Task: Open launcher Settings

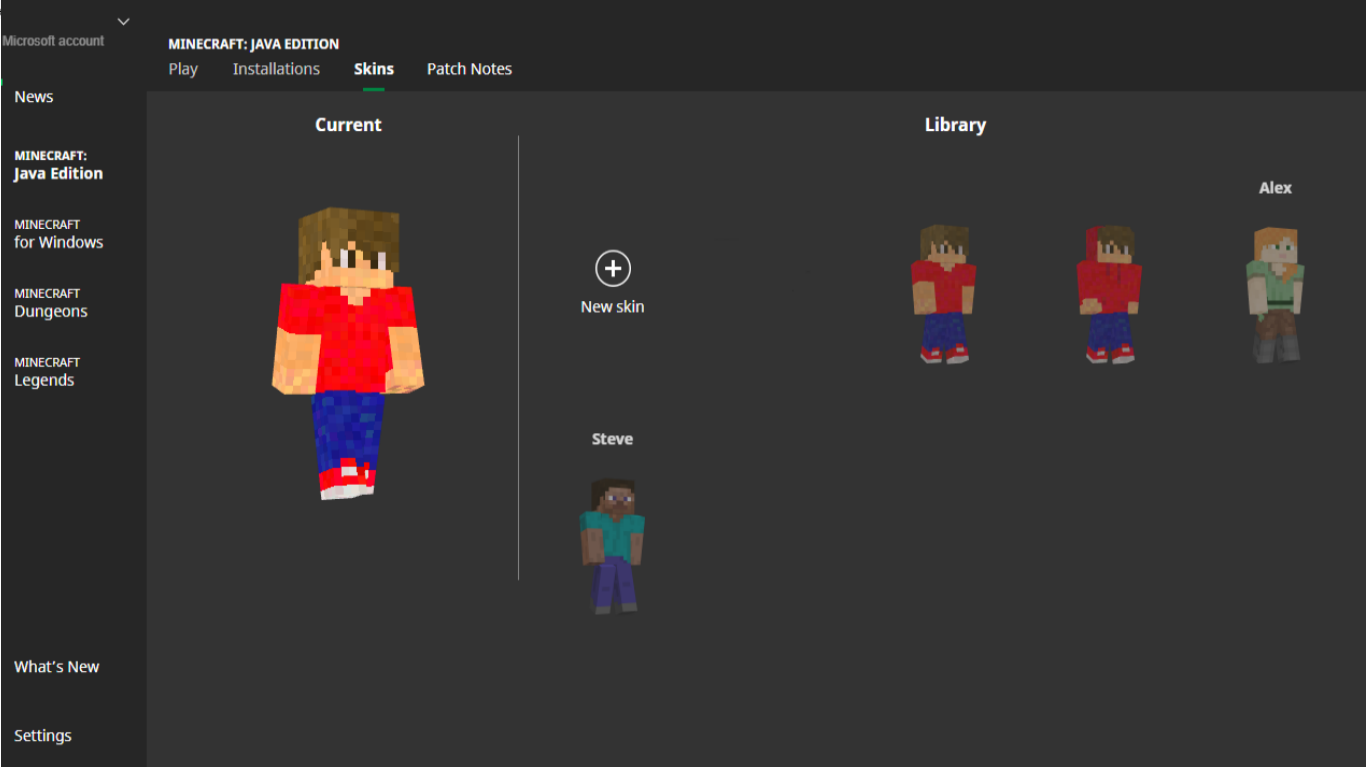Action: [43, 736]
